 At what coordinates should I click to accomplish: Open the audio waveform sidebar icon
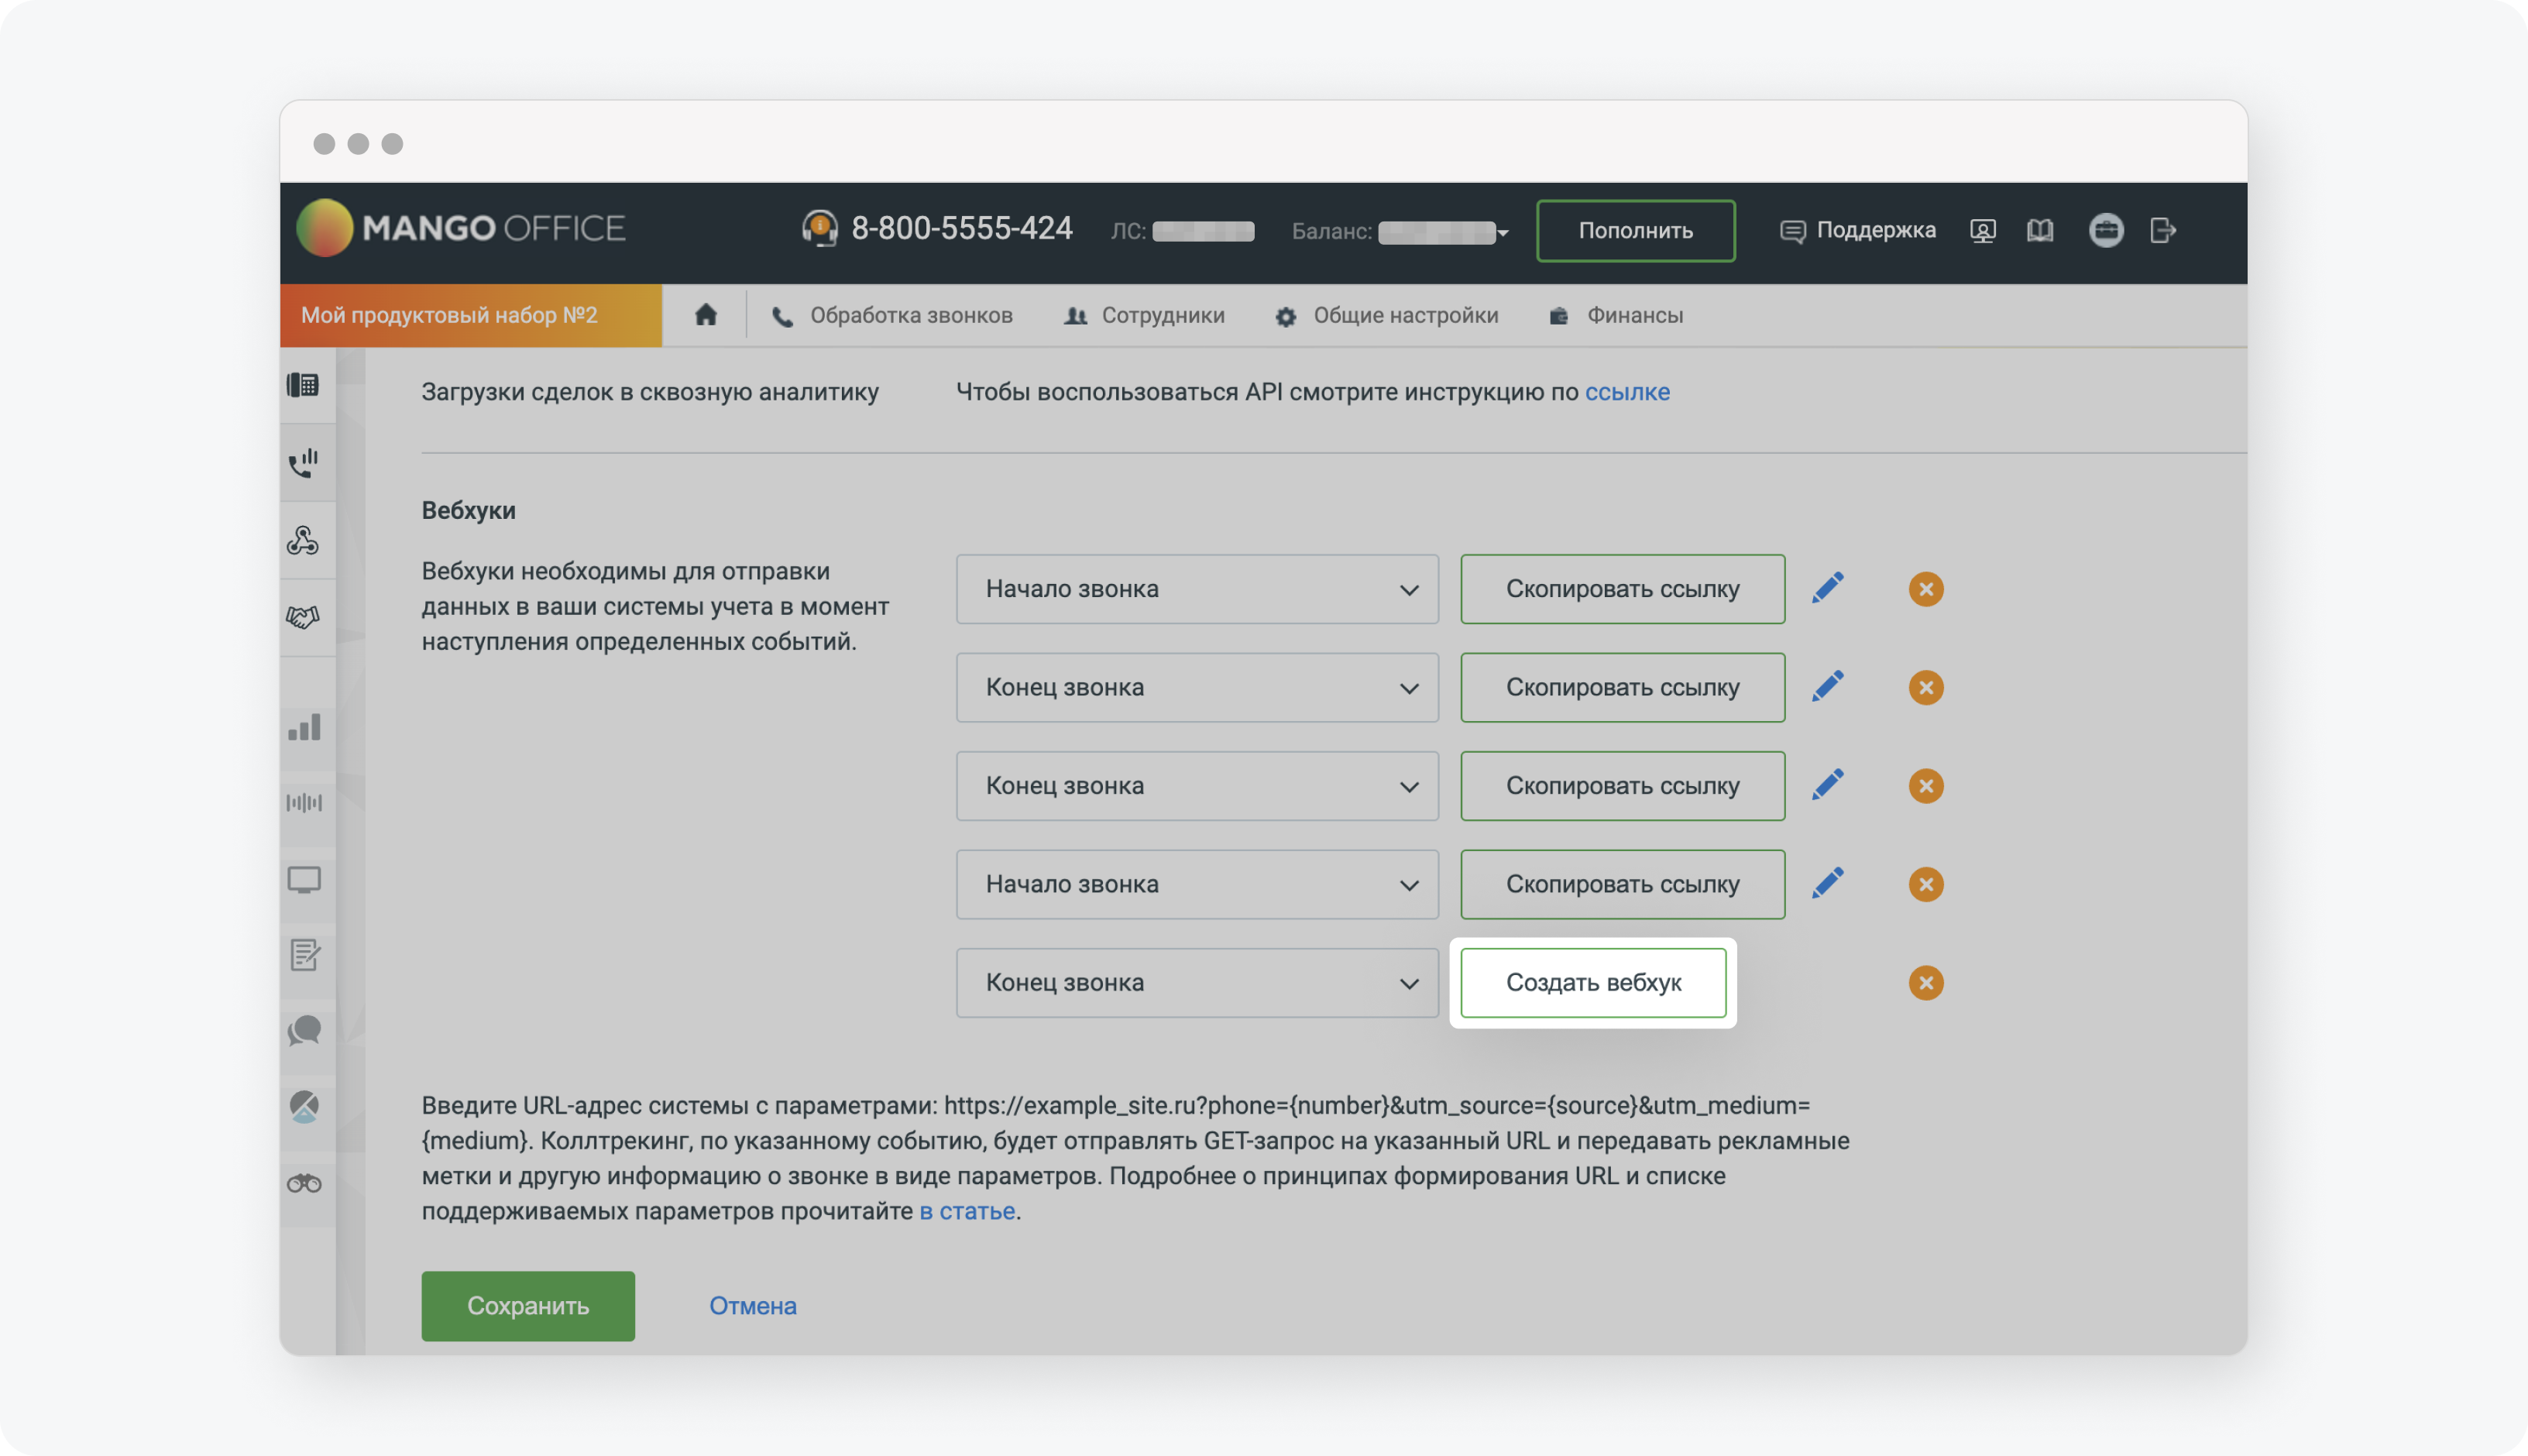[x=304, y=803]
